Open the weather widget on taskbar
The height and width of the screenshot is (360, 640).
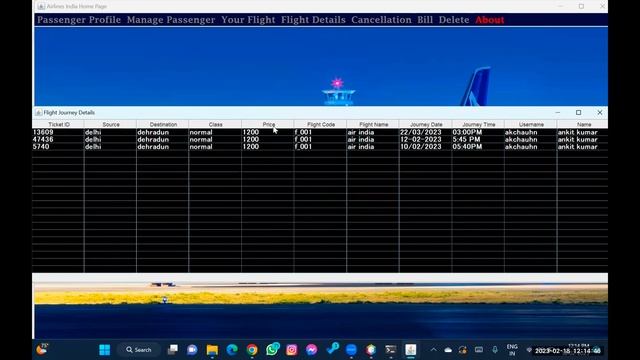coord(42,349)
